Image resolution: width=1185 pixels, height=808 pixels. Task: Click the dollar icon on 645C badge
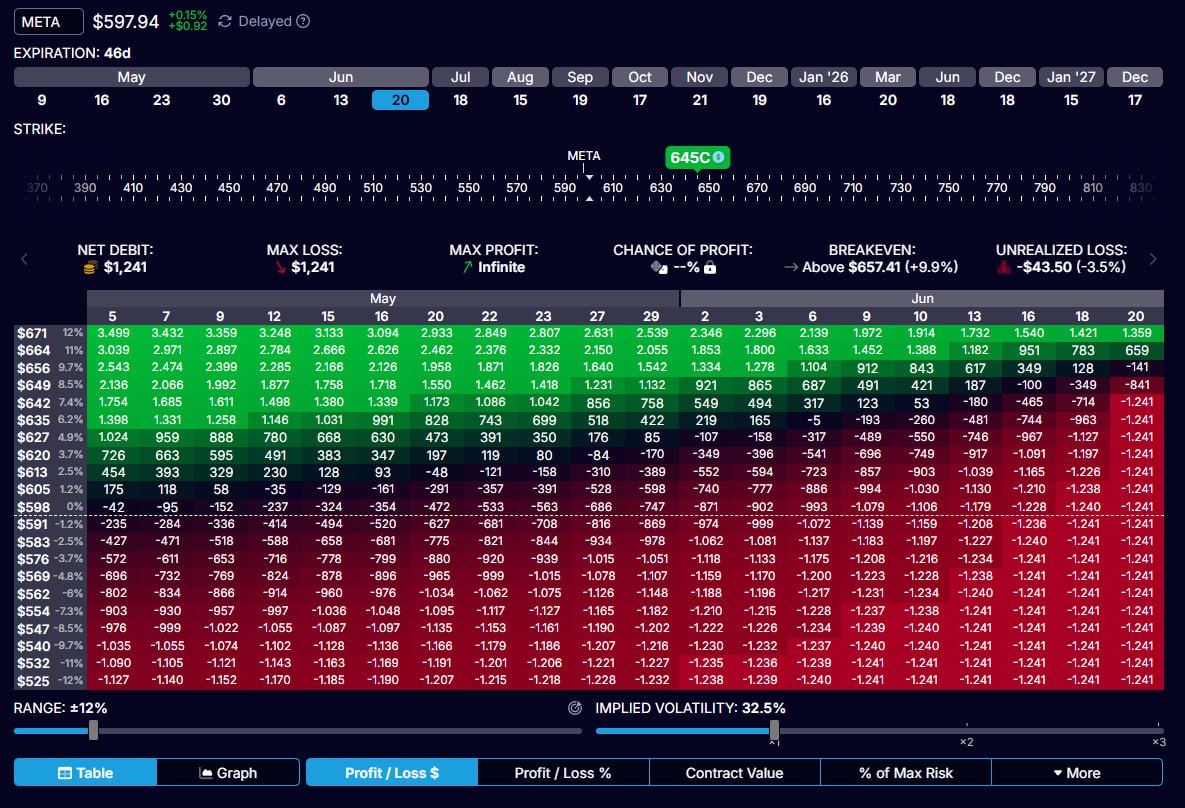718,157
